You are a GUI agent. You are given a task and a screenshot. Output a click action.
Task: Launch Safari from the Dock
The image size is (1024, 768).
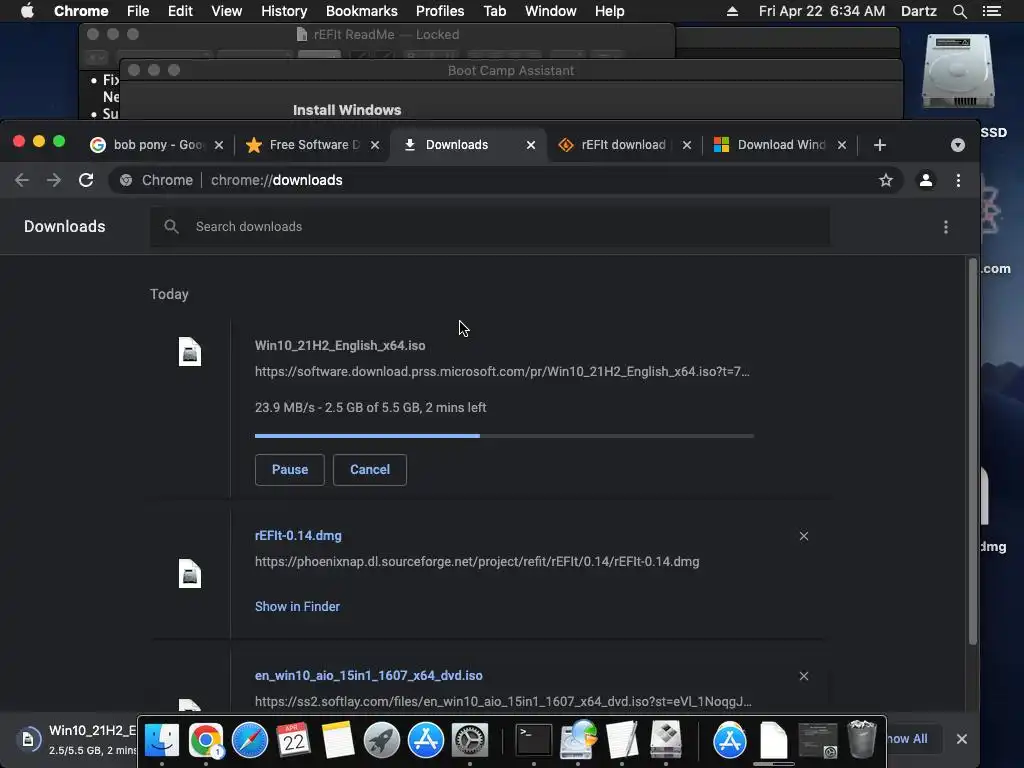[249, 741]
